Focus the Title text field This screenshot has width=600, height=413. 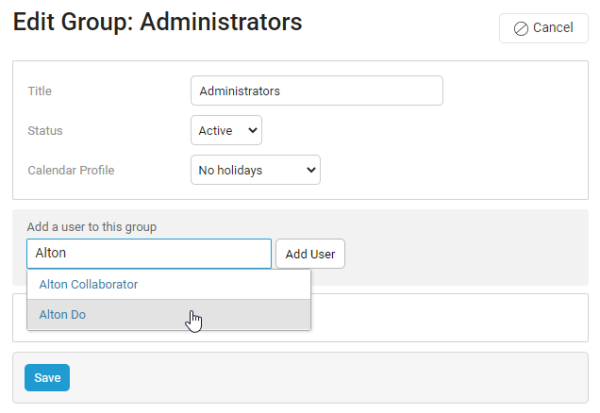tap(316, 91)
